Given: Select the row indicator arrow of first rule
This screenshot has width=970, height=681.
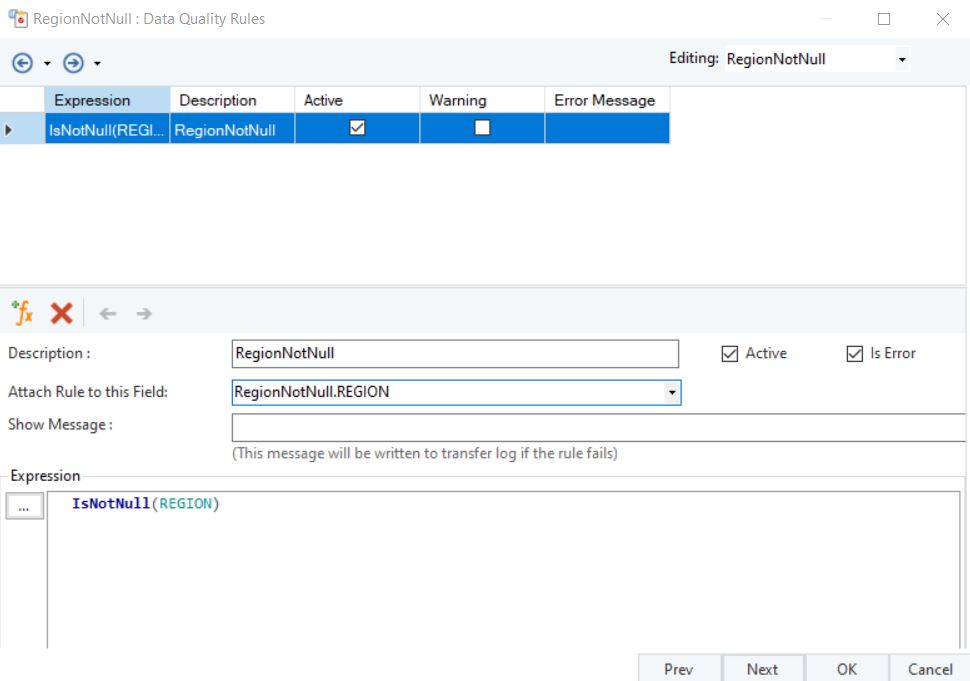Looking at the screenshot, I should pyautogui.click(x=10, y=129).
